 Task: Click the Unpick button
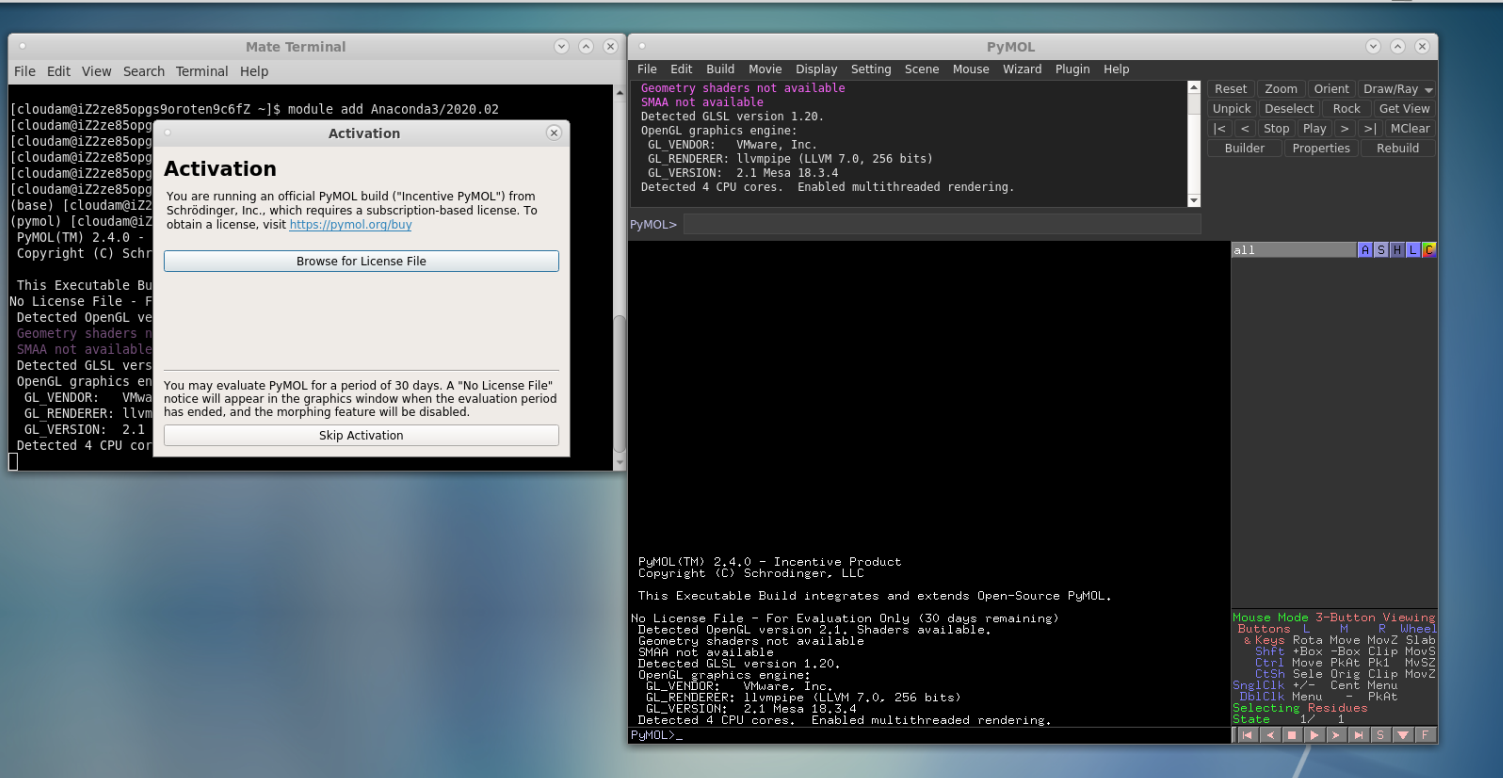tap(1232, 109)
